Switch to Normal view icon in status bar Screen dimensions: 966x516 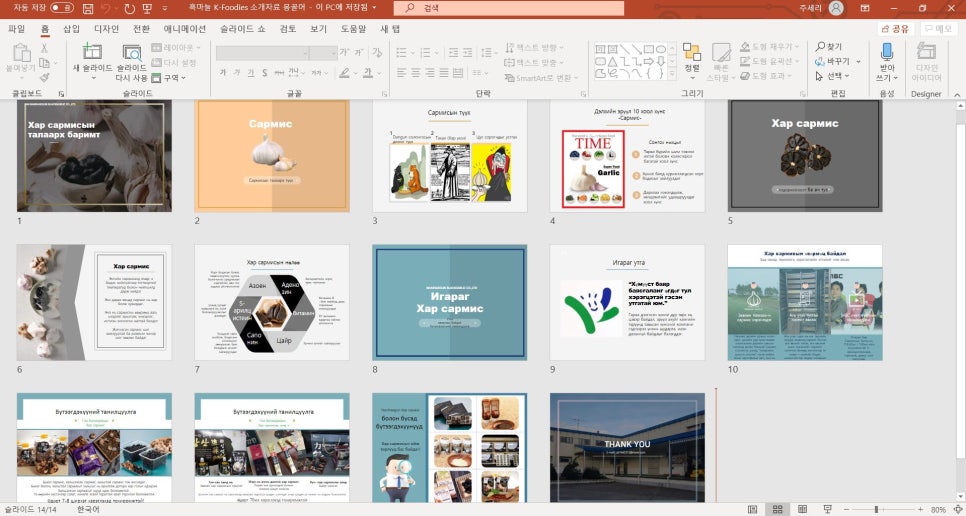pyautogui.click(x=752, y=509)
